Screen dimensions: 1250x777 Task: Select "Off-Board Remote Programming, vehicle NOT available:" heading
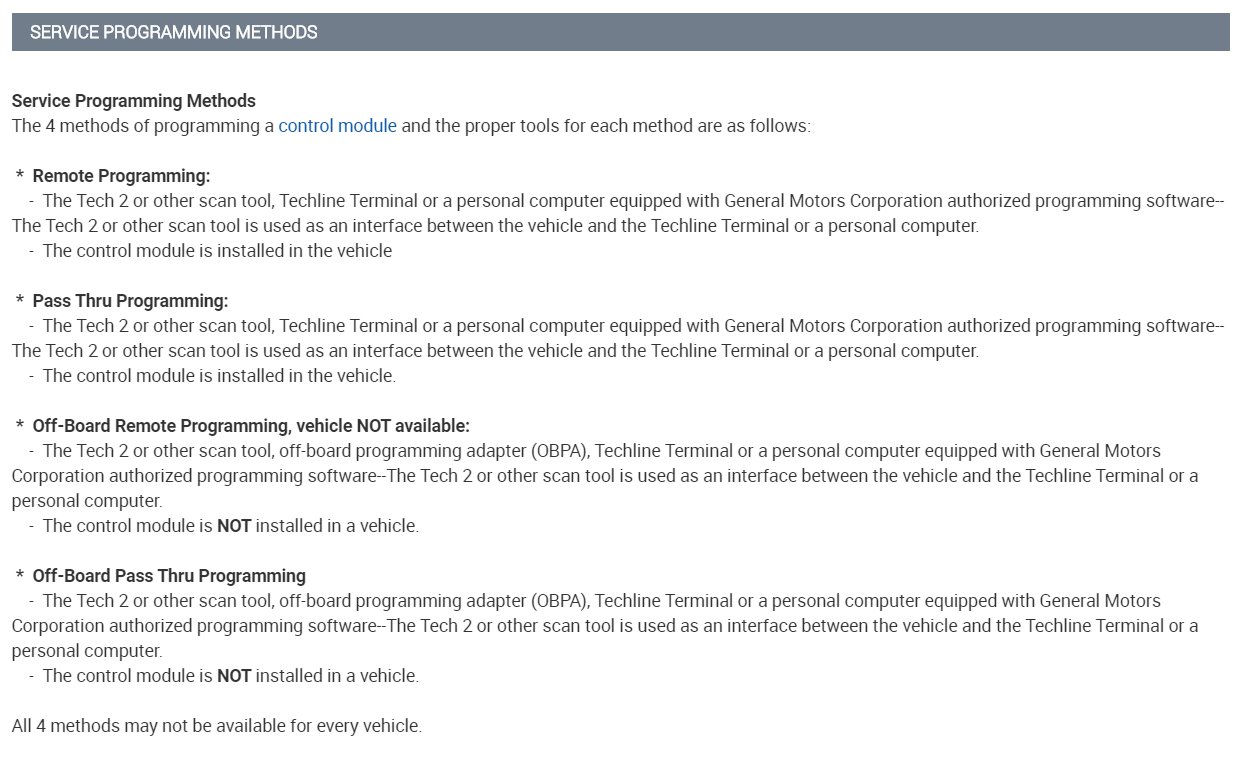[x=250, y=426]
